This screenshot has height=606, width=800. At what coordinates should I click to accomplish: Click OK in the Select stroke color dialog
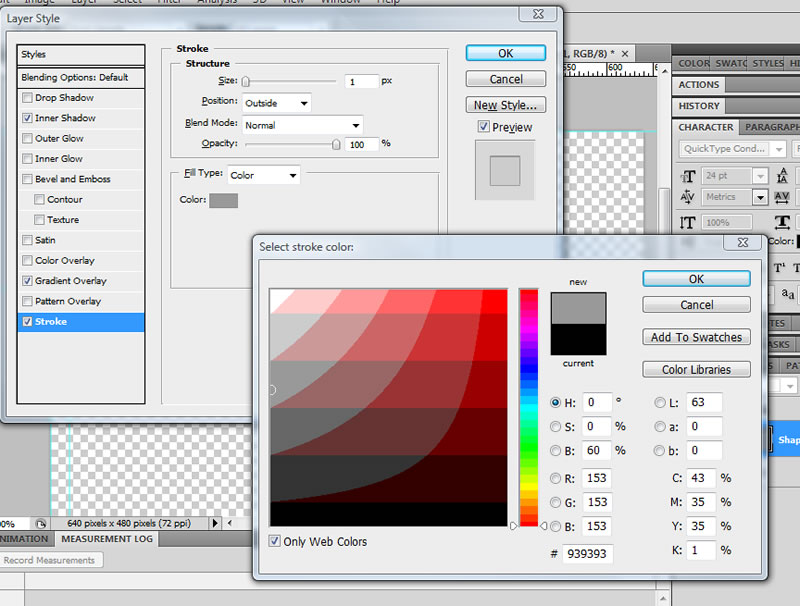click(696, 279)
